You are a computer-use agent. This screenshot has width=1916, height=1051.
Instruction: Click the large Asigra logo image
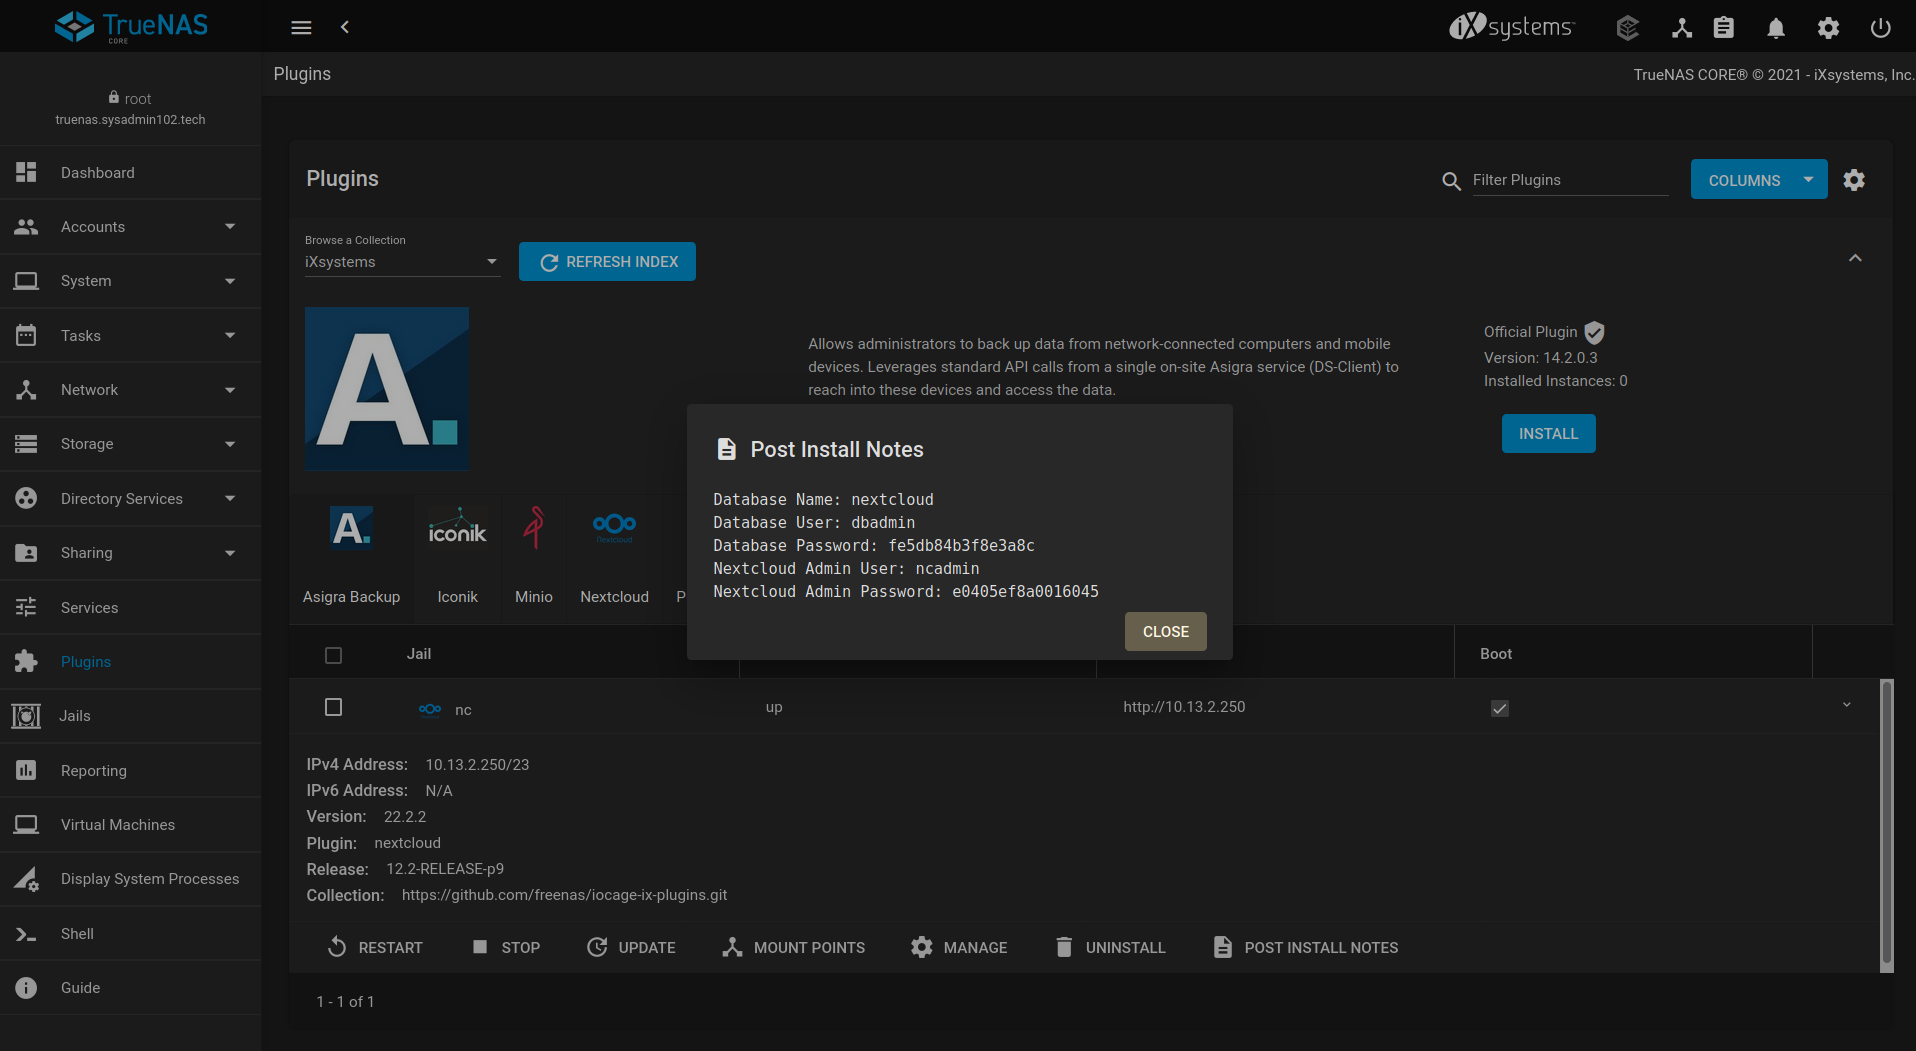387,389
